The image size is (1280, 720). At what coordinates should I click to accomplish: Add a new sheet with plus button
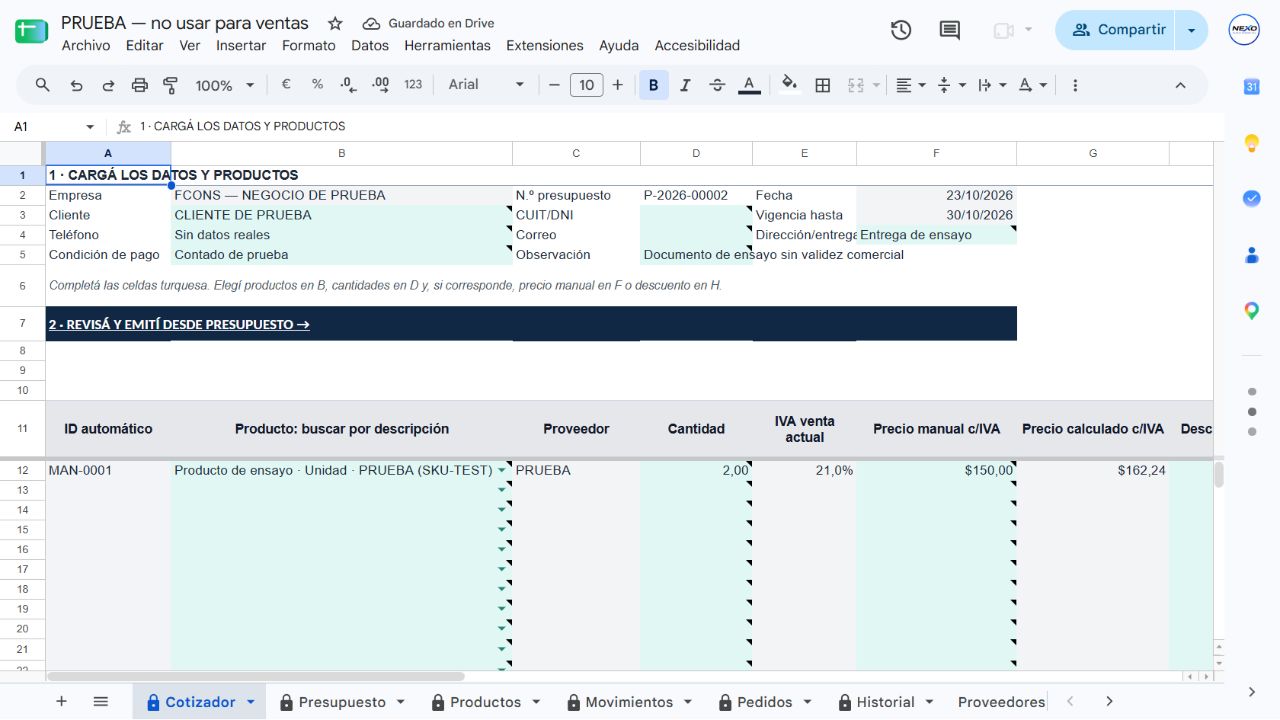(61, 702)
